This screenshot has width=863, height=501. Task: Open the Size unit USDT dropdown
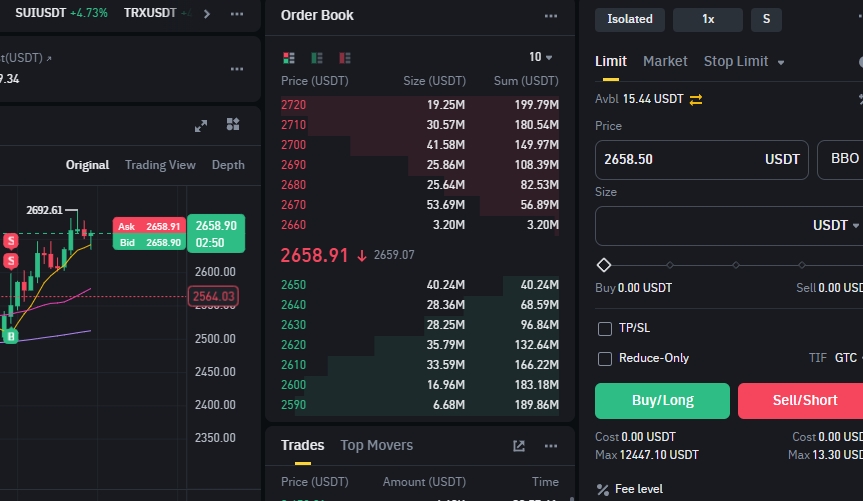pyautogui.click(x=835, y=225)
